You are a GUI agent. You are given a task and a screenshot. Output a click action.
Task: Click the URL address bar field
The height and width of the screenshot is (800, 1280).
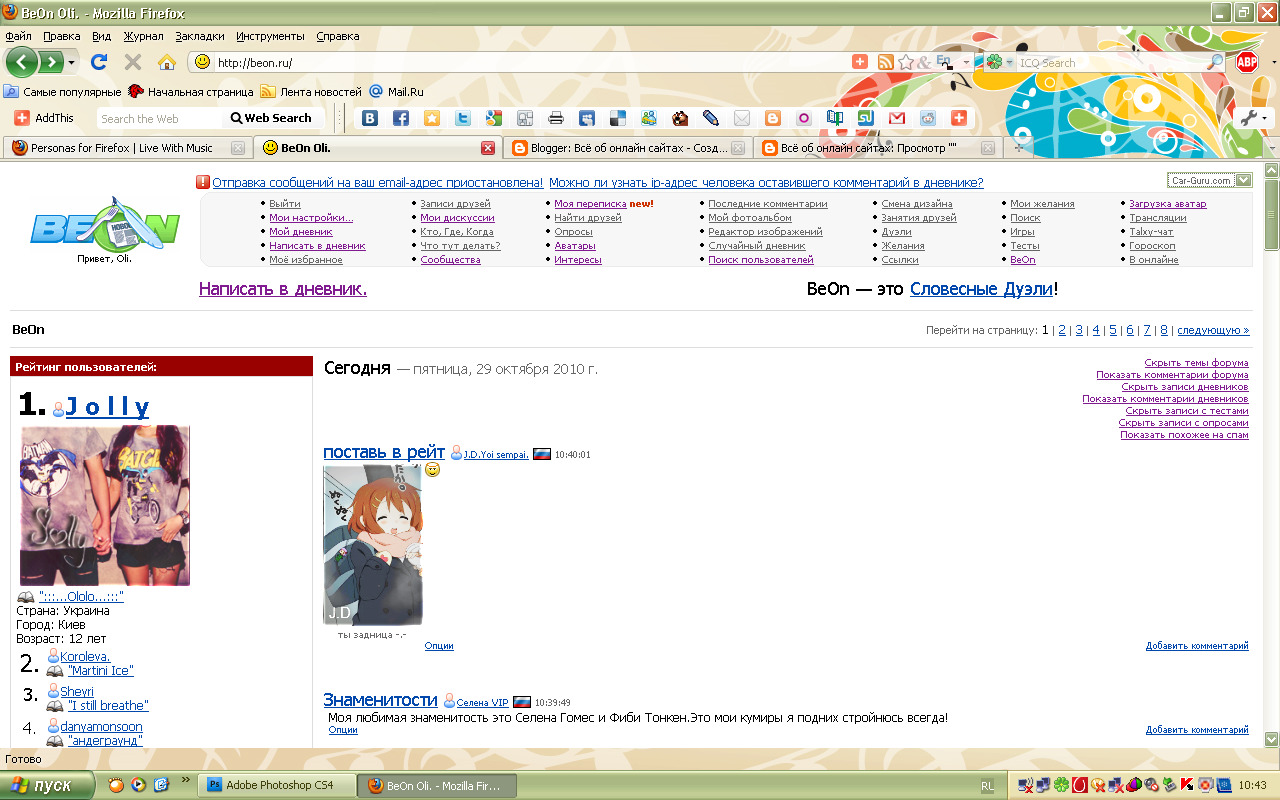pos(530,62)
